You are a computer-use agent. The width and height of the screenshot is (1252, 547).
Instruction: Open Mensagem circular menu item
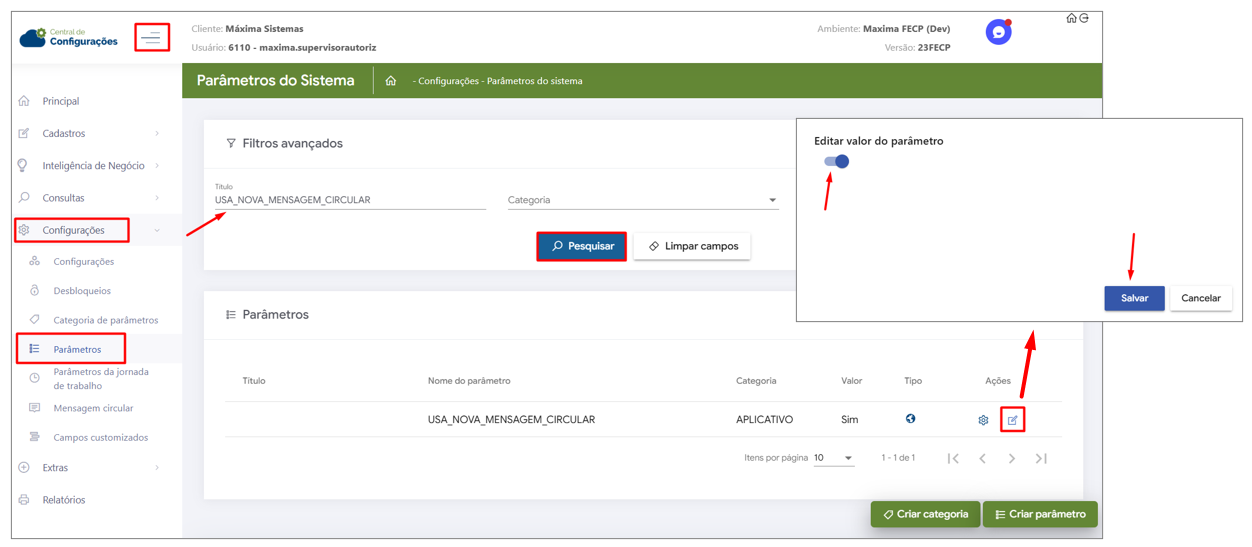(92, 408)
